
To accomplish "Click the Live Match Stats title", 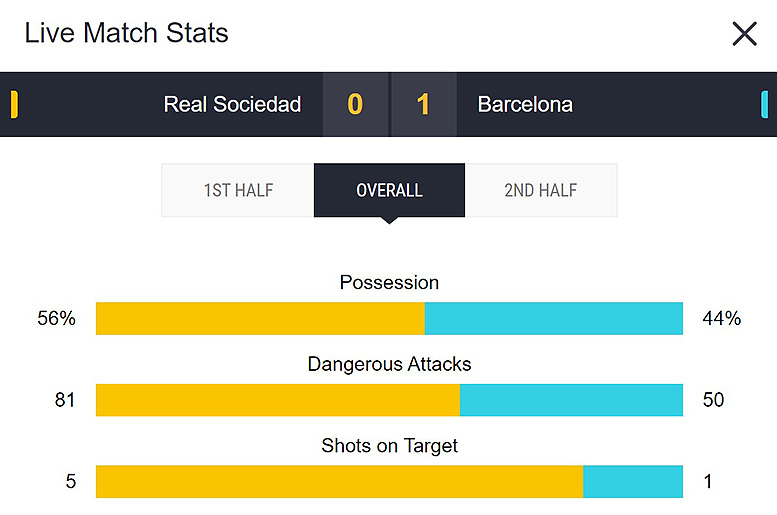I will pyautogui.click(x=126, y=33).
